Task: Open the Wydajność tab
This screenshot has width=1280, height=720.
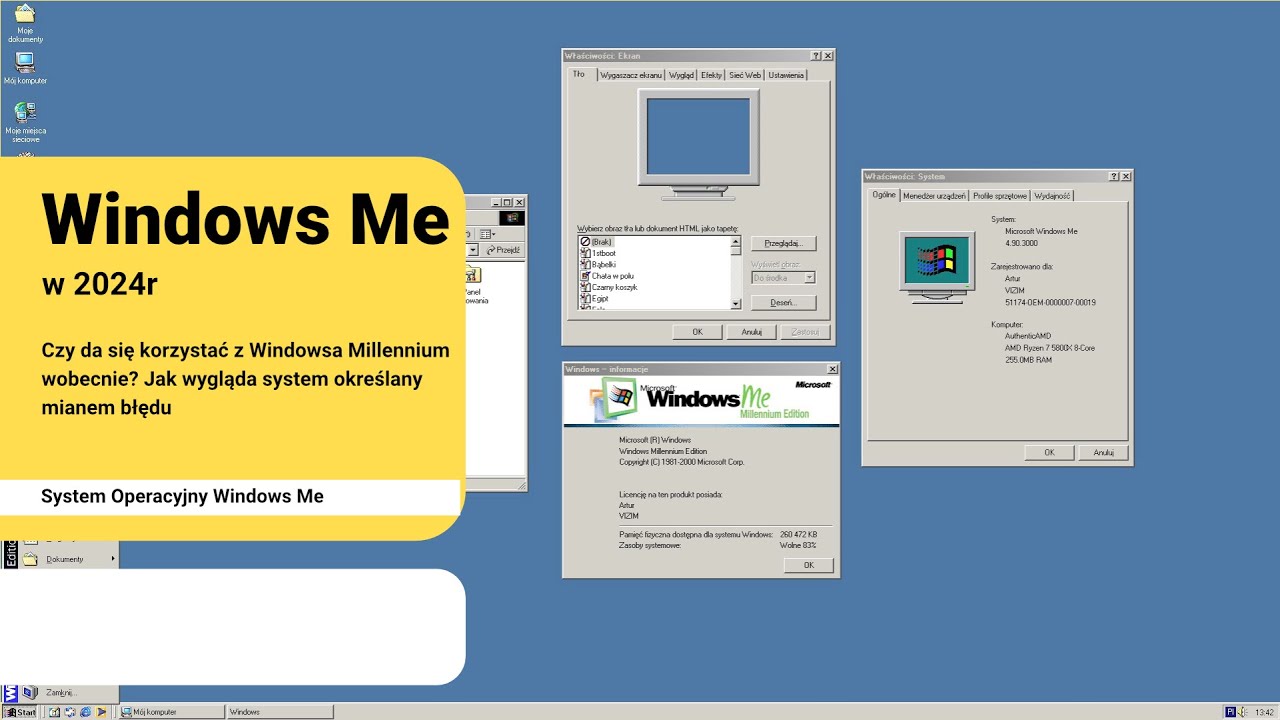Action: (1052, 196)
